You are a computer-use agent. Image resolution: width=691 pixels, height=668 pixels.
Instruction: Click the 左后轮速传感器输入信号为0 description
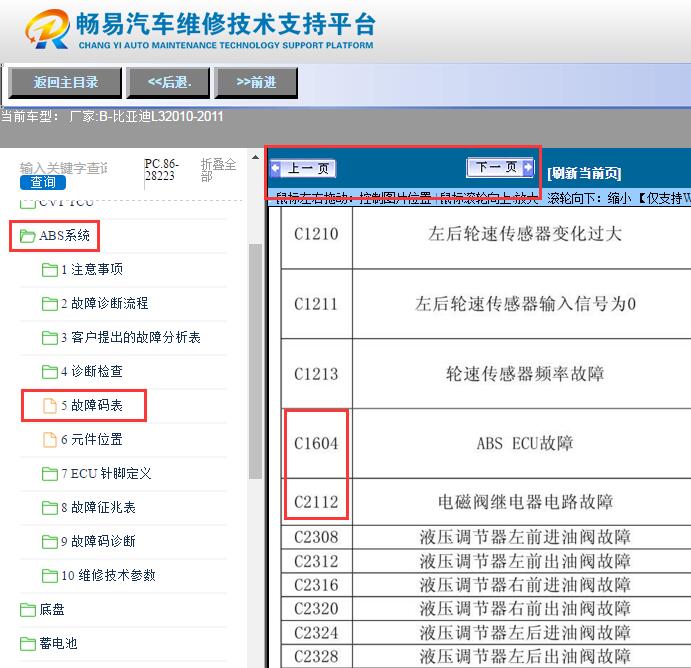click(x=525, y=304)
